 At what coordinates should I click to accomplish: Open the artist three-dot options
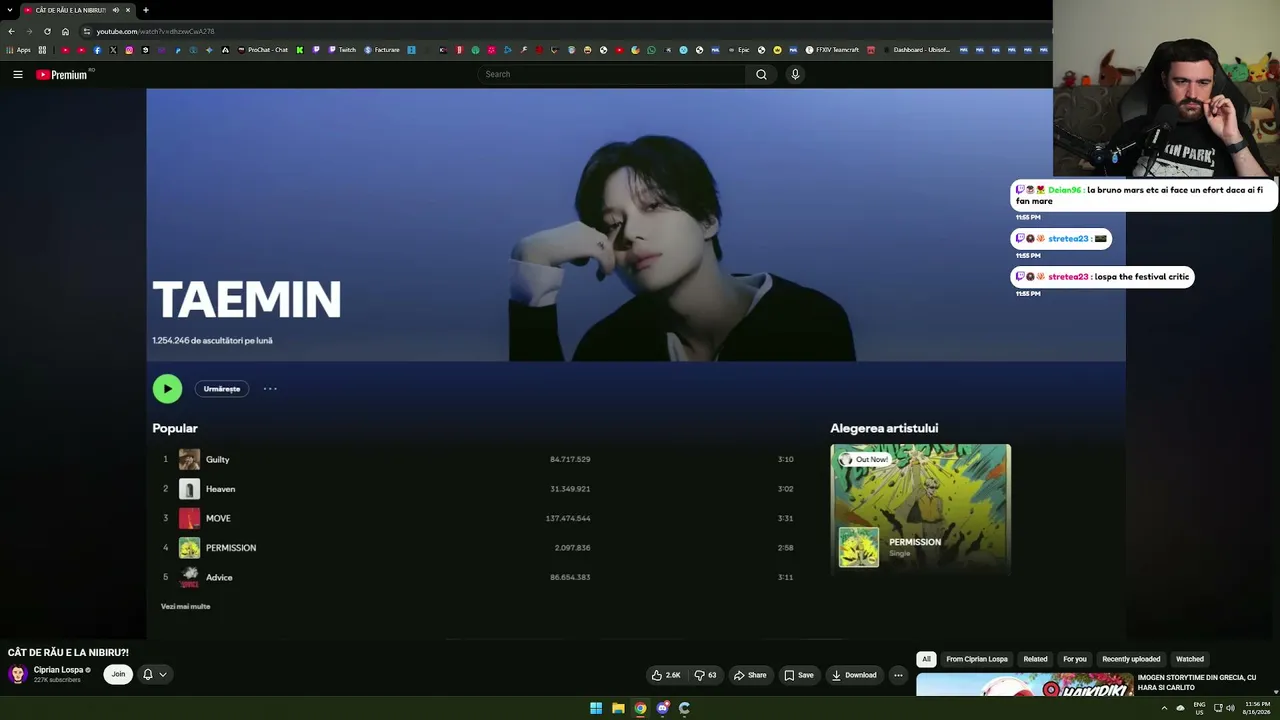click(270, 389)
